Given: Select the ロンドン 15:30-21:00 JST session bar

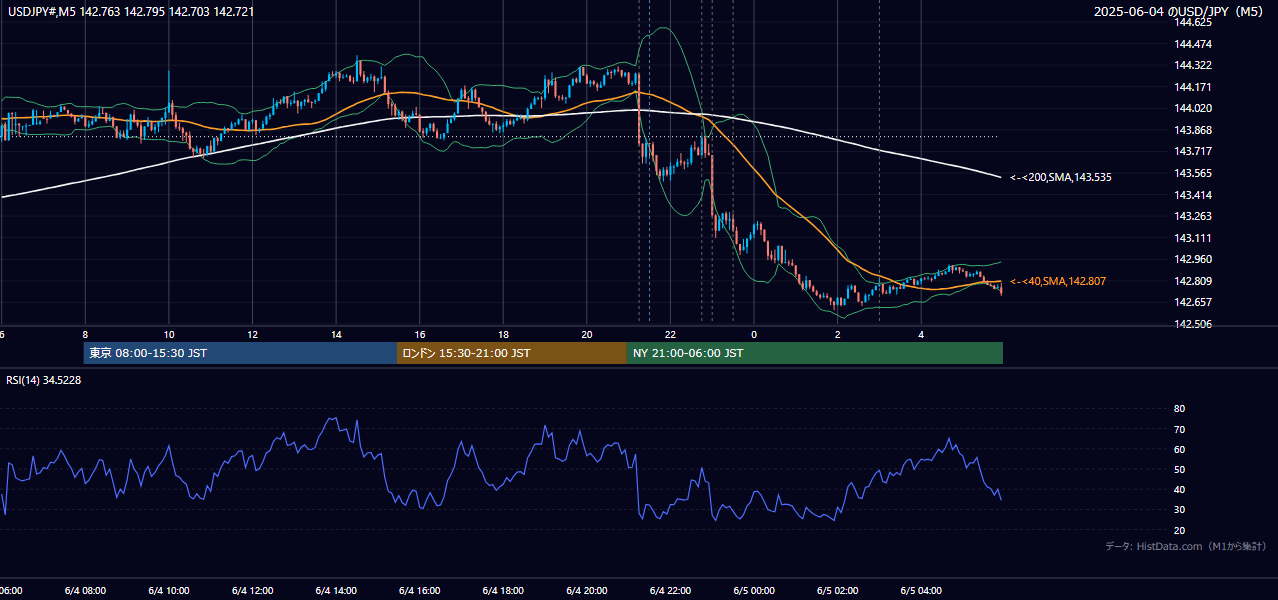Looking at the screenshot, I should (x=512, y=353).
